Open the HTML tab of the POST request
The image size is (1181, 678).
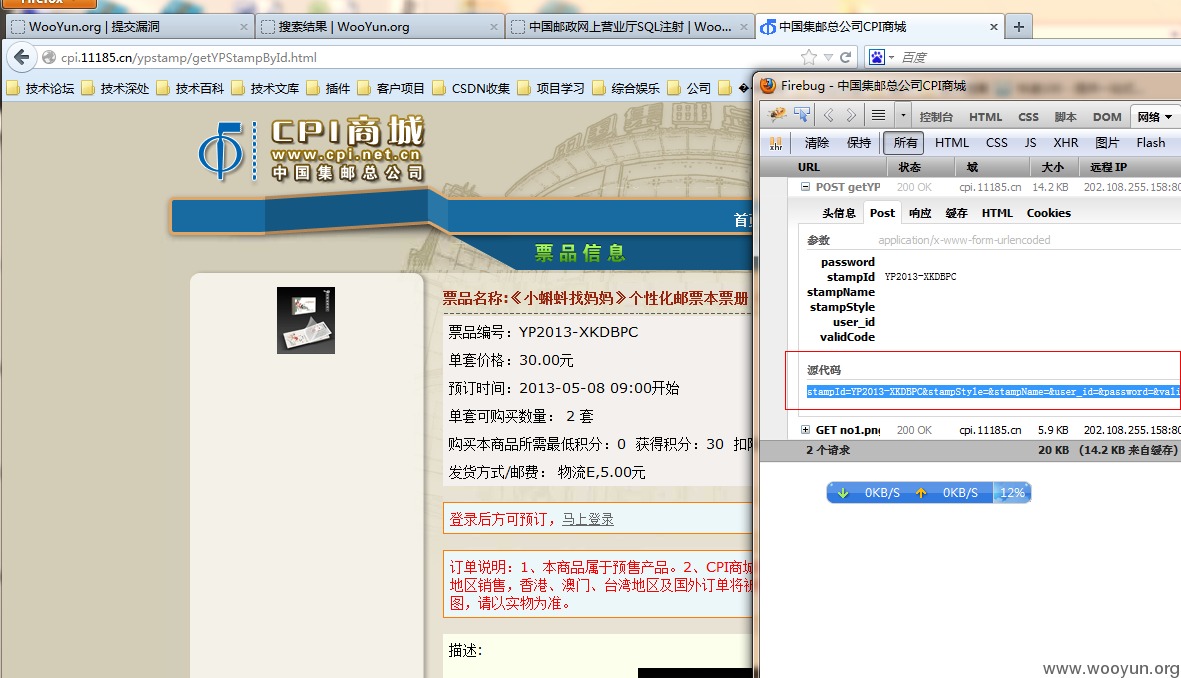coord(997,213)
